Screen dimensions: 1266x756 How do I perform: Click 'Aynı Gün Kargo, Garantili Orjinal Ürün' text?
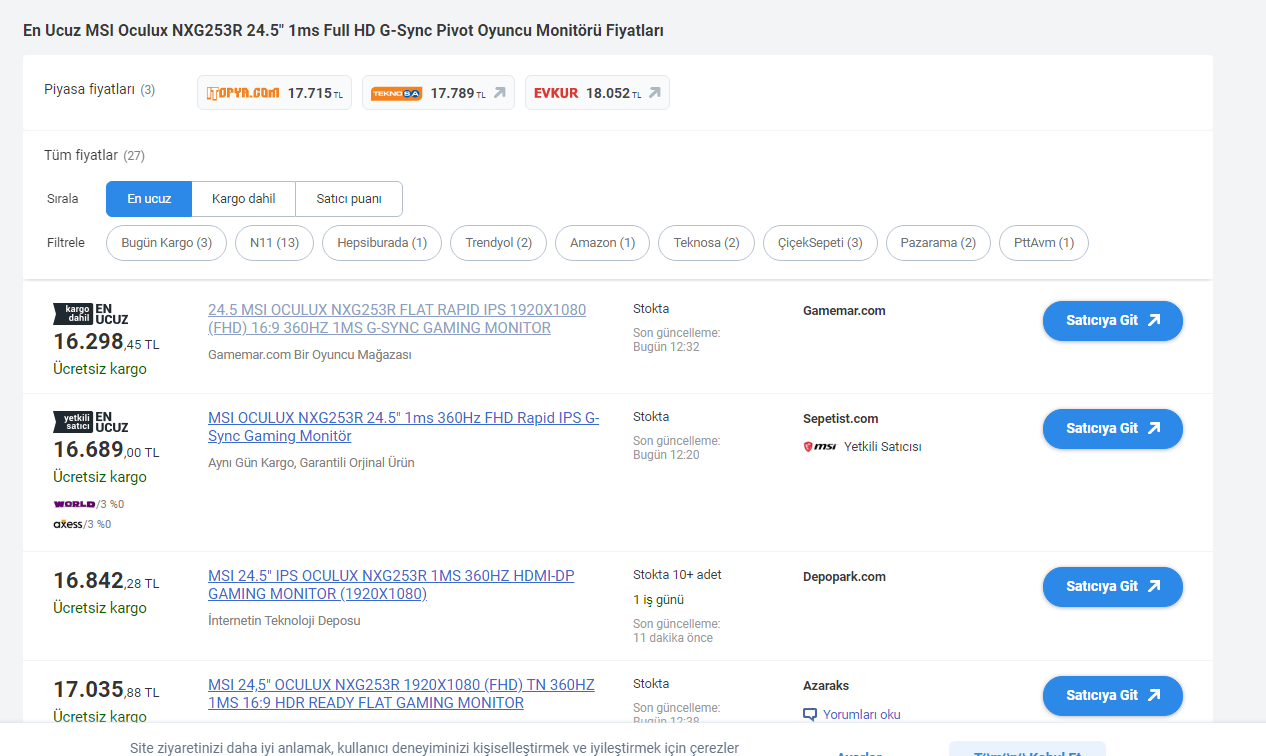click(311, 463)
